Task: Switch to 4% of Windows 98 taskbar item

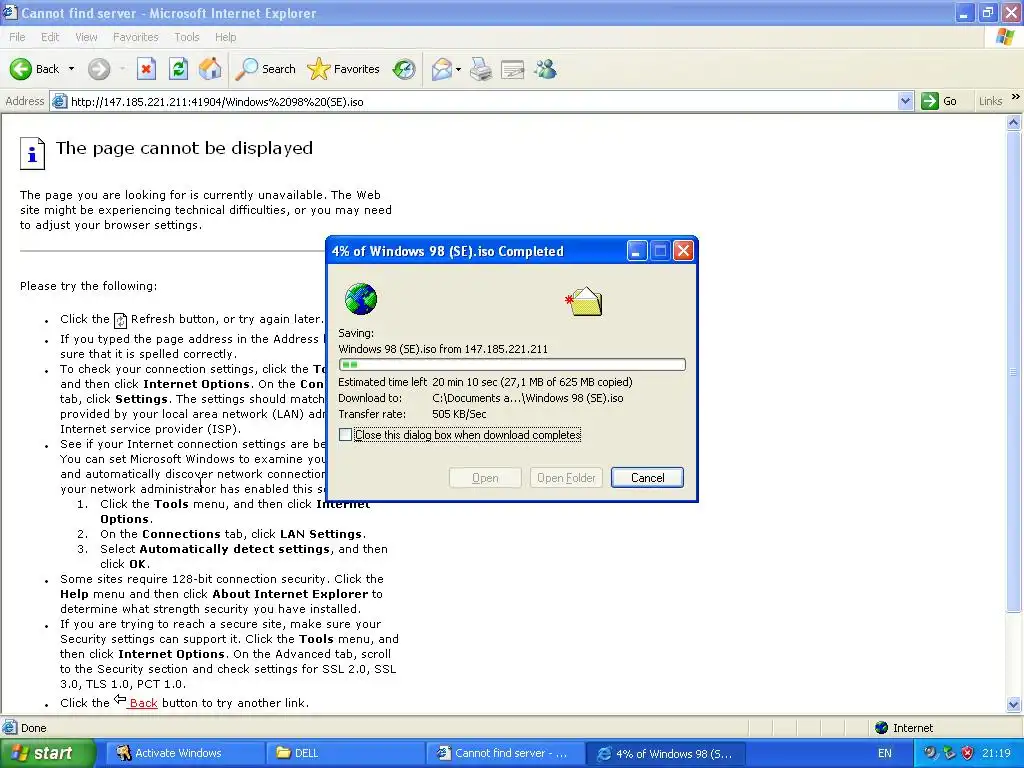Action: (663, 753)
